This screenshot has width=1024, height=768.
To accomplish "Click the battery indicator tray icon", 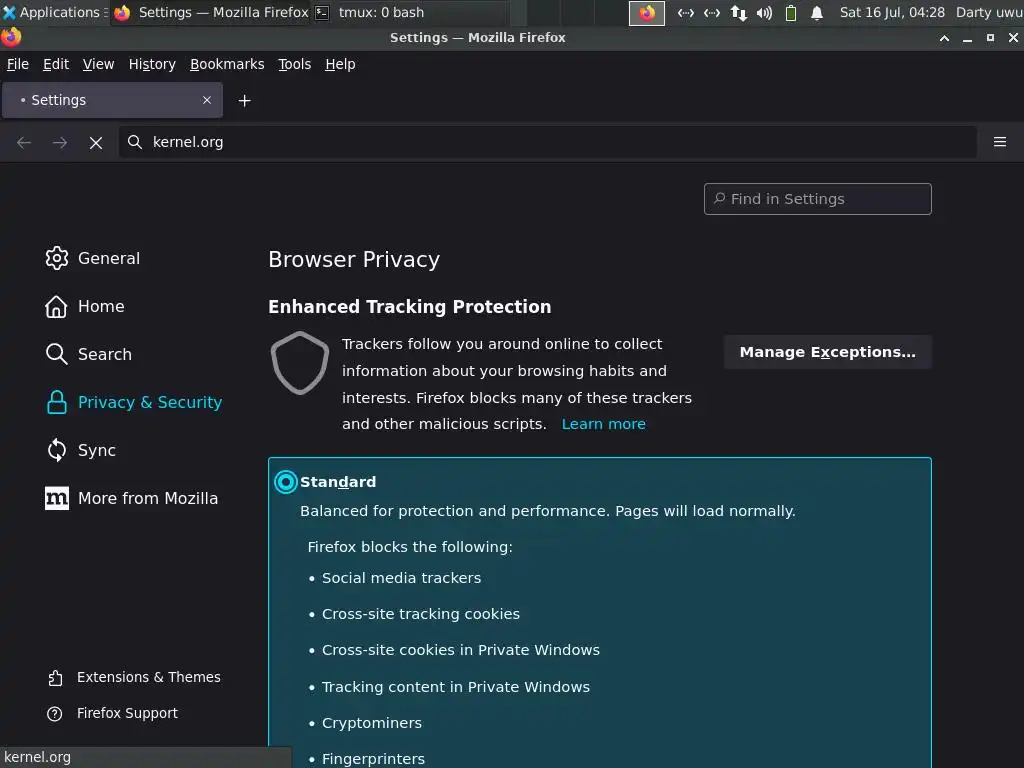I will [x=791, y=12].
